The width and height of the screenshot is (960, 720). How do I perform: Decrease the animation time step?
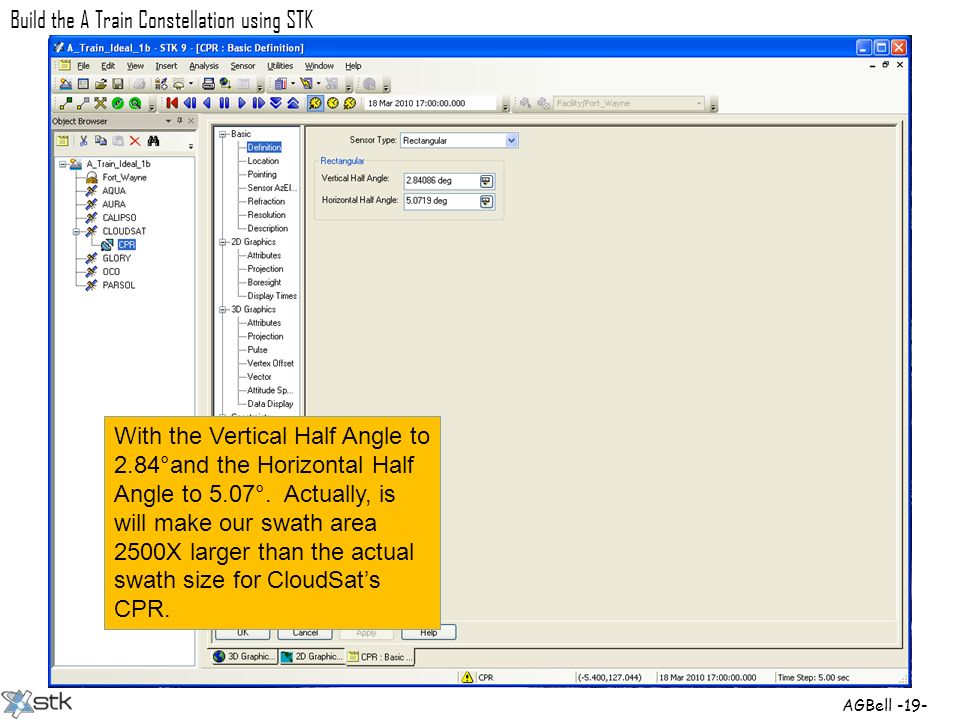tap(276, 103)
